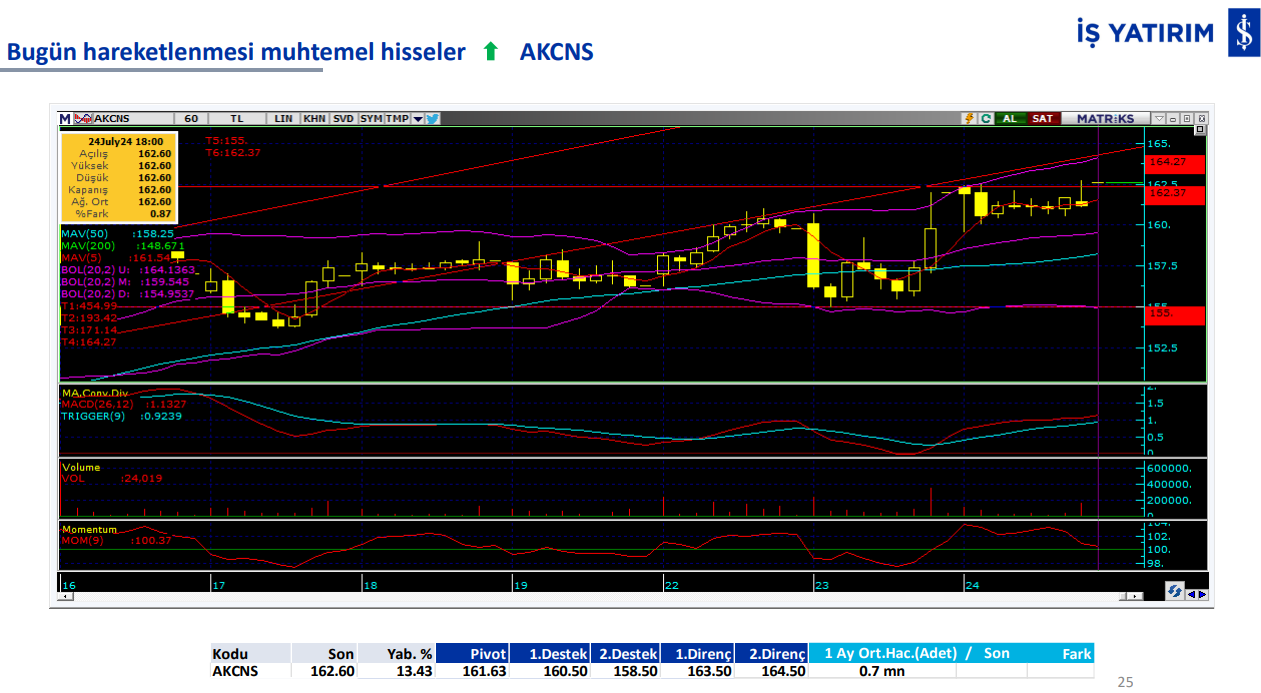Select the SYM toolbar item

(x=371, y=118)
